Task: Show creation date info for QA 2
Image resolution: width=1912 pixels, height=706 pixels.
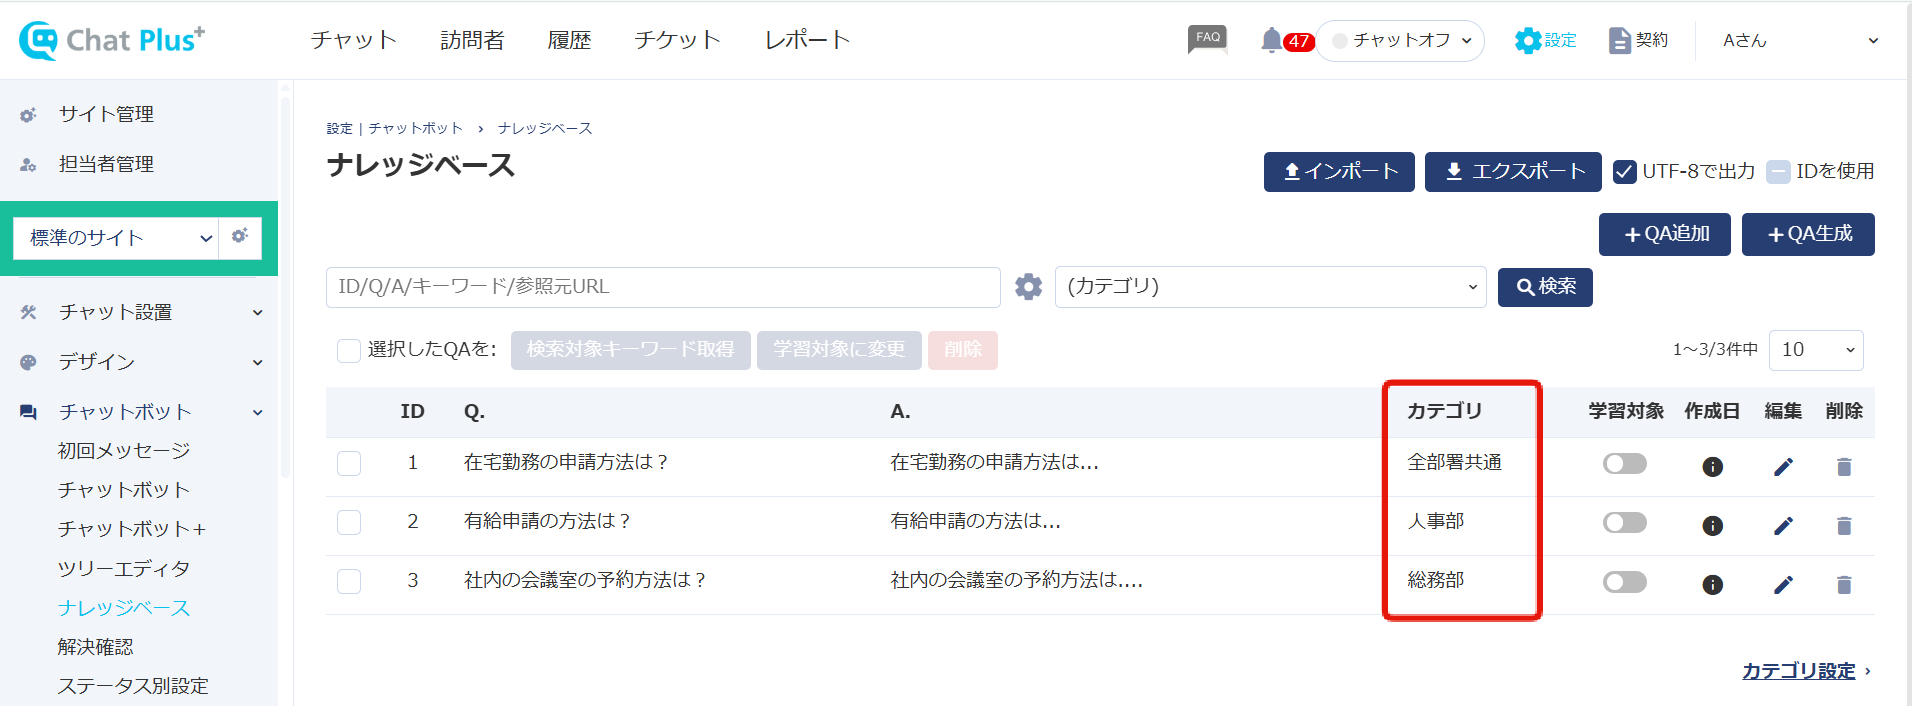Action: click(x=1712, y=526)
